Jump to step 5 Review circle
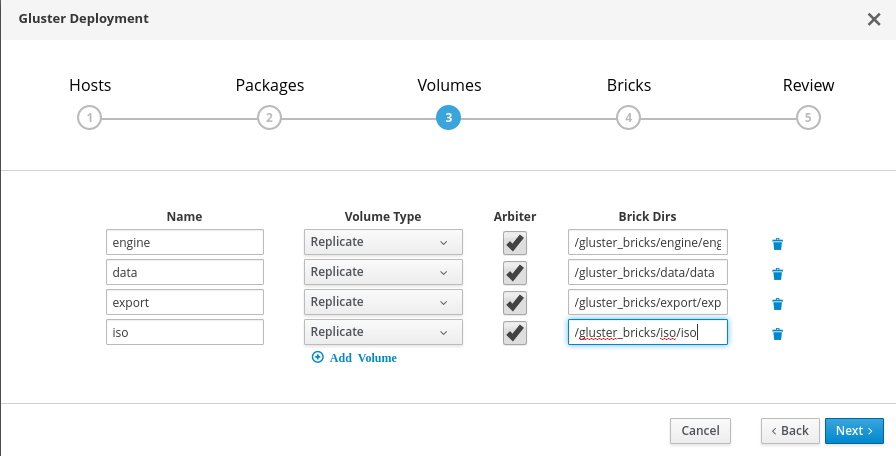The width and height of the screenshot is (896, 456). (808, 118)
